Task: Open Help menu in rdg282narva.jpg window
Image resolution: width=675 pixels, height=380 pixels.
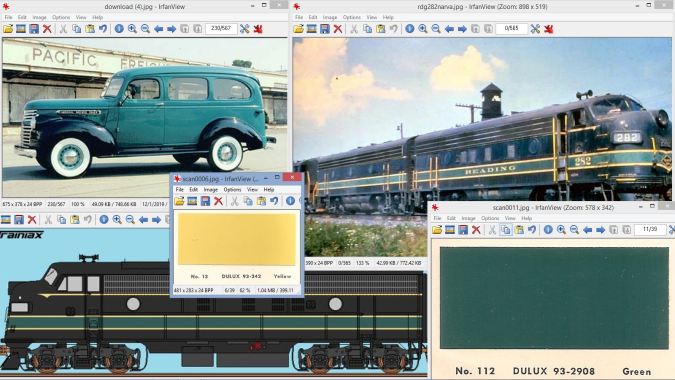Action: tap(388, 17)
